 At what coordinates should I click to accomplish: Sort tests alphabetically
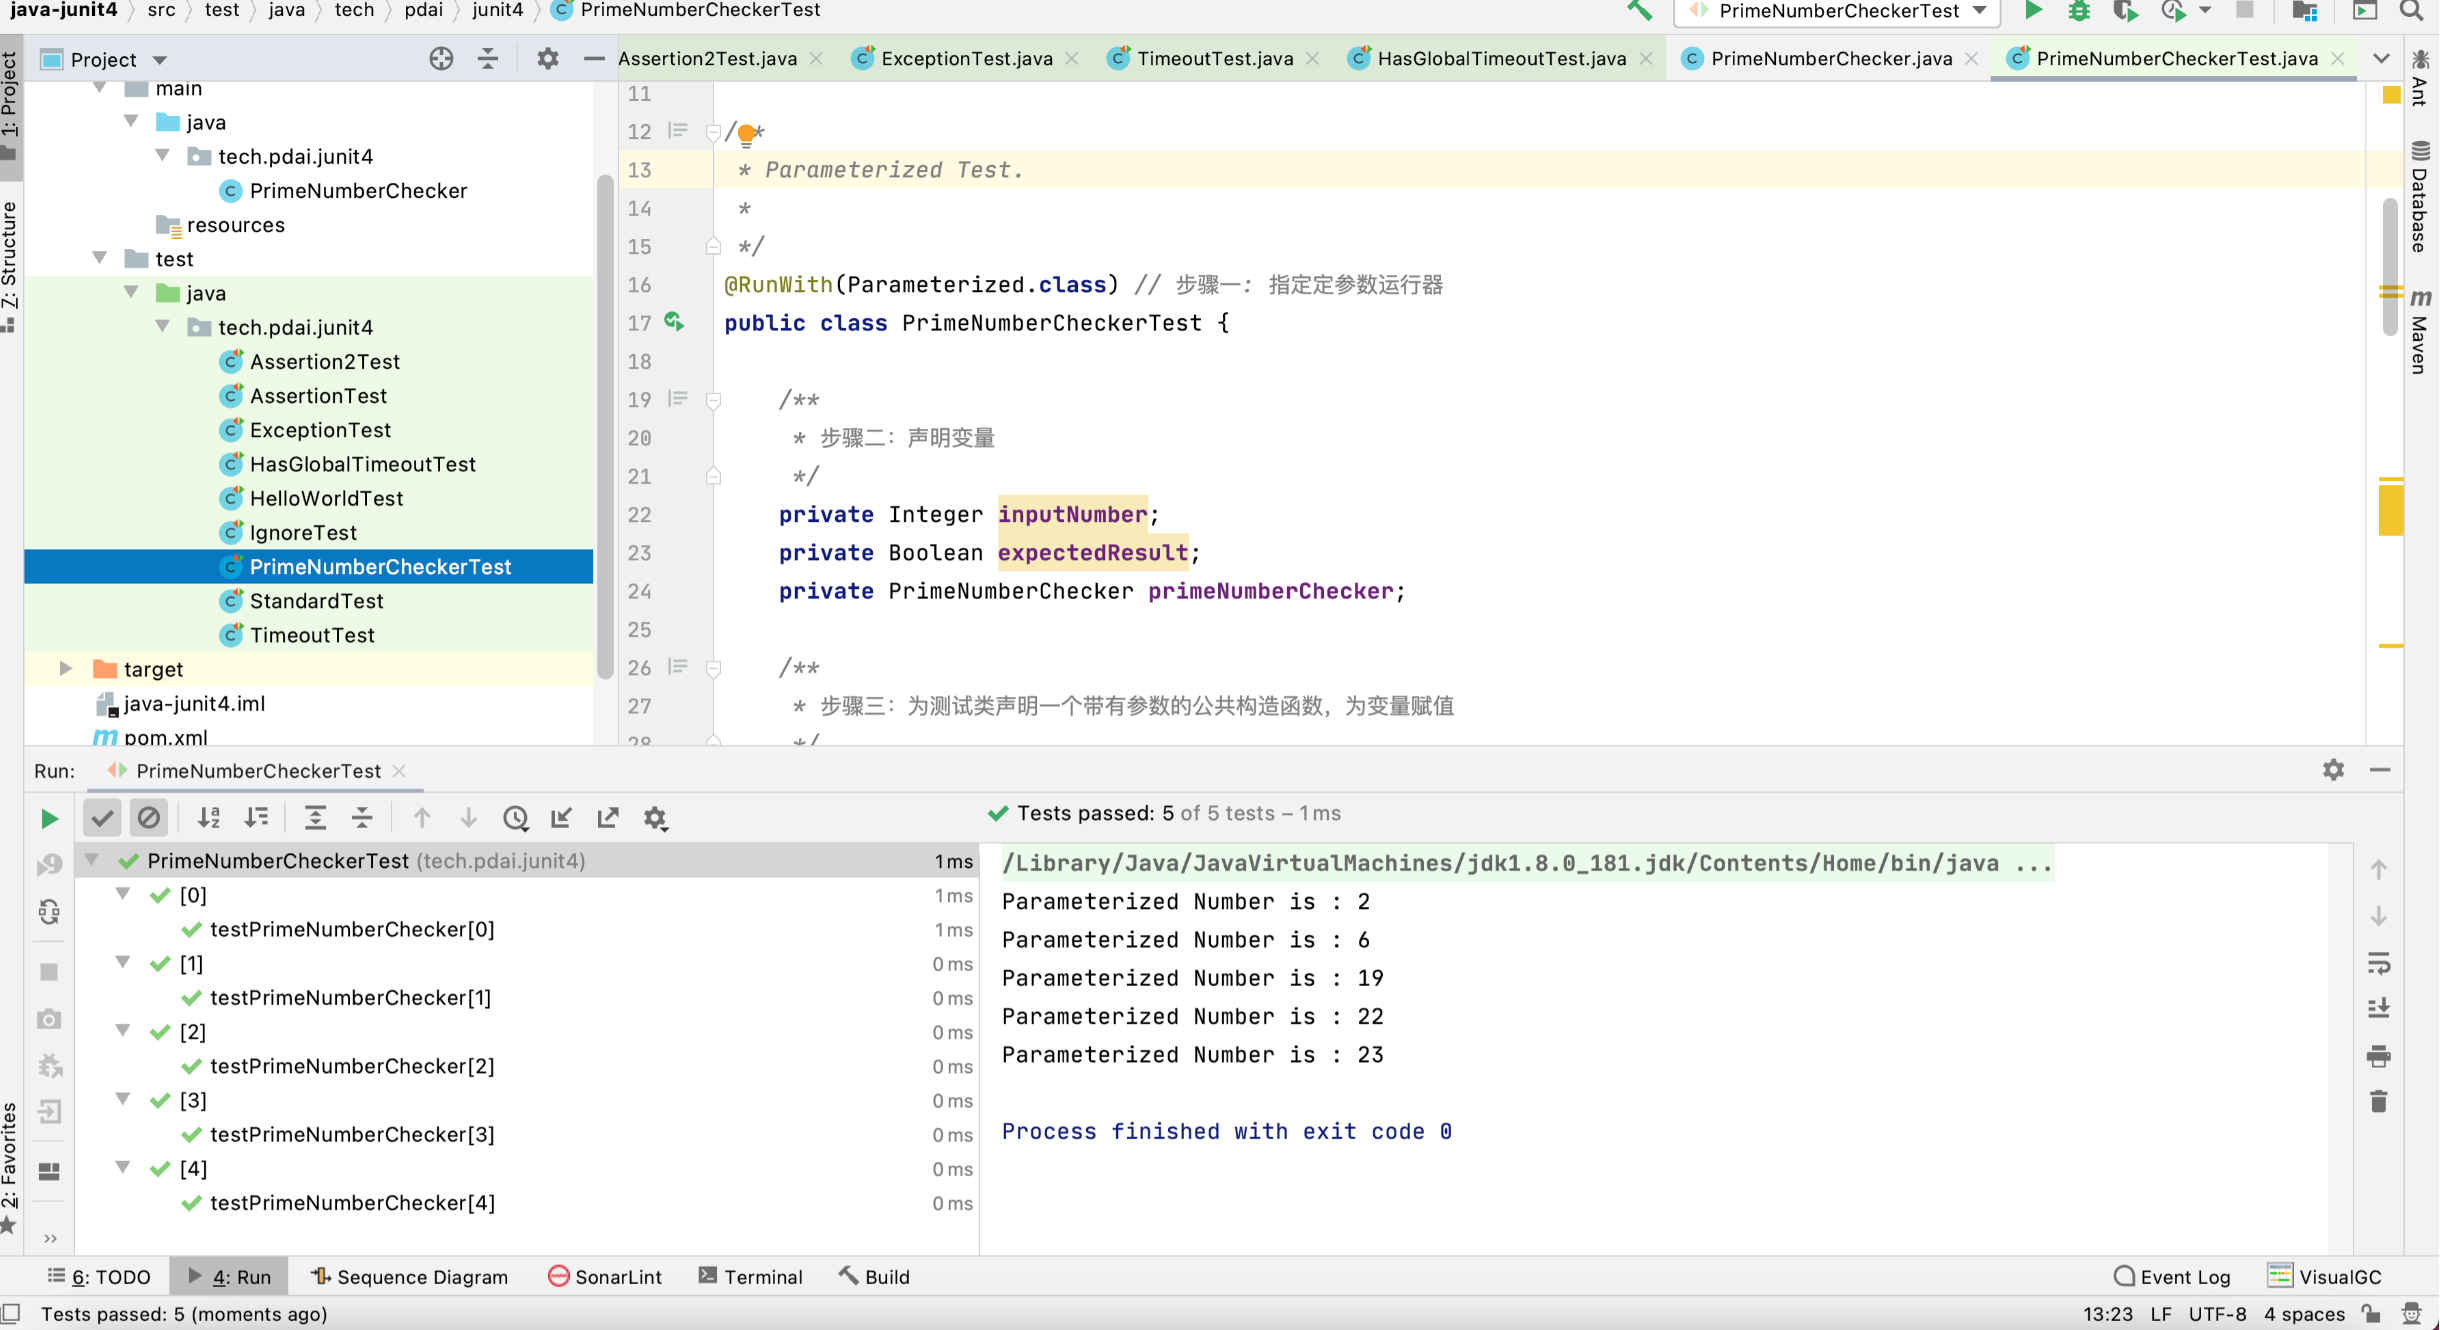pyautogui.click(x=209, y=818)
